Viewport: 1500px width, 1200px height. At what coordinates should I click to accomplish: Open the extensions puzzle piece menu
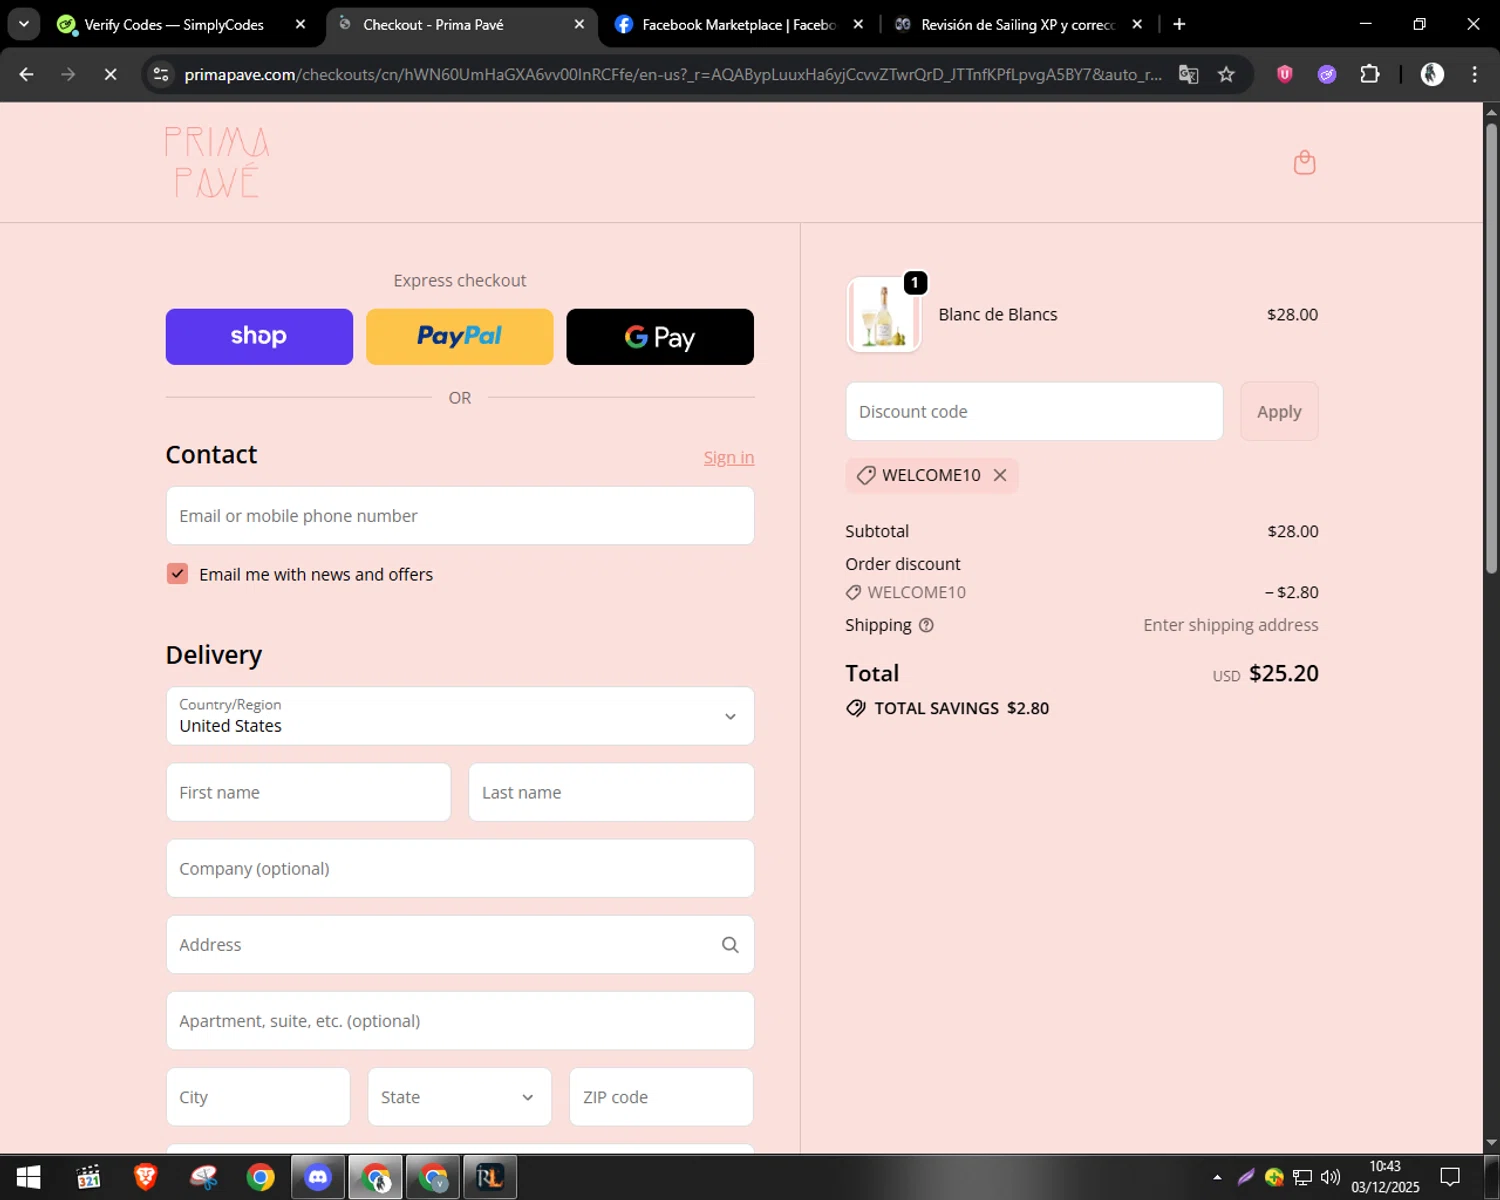point(1370,74)
